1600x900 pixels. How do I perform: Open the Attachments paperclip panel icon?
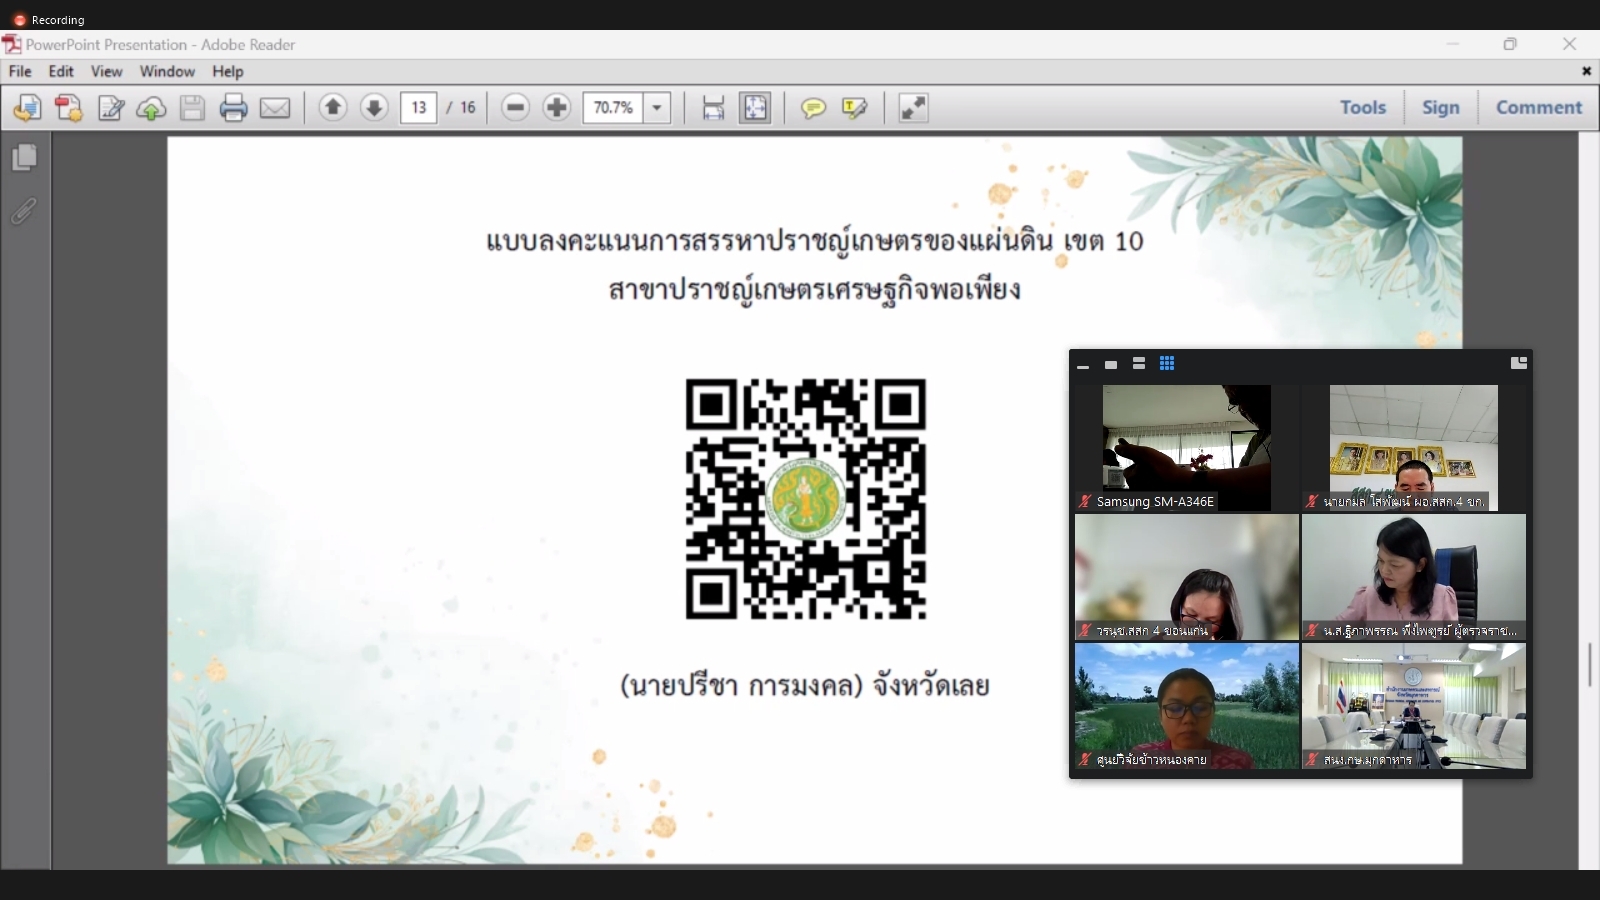point(25,211)
